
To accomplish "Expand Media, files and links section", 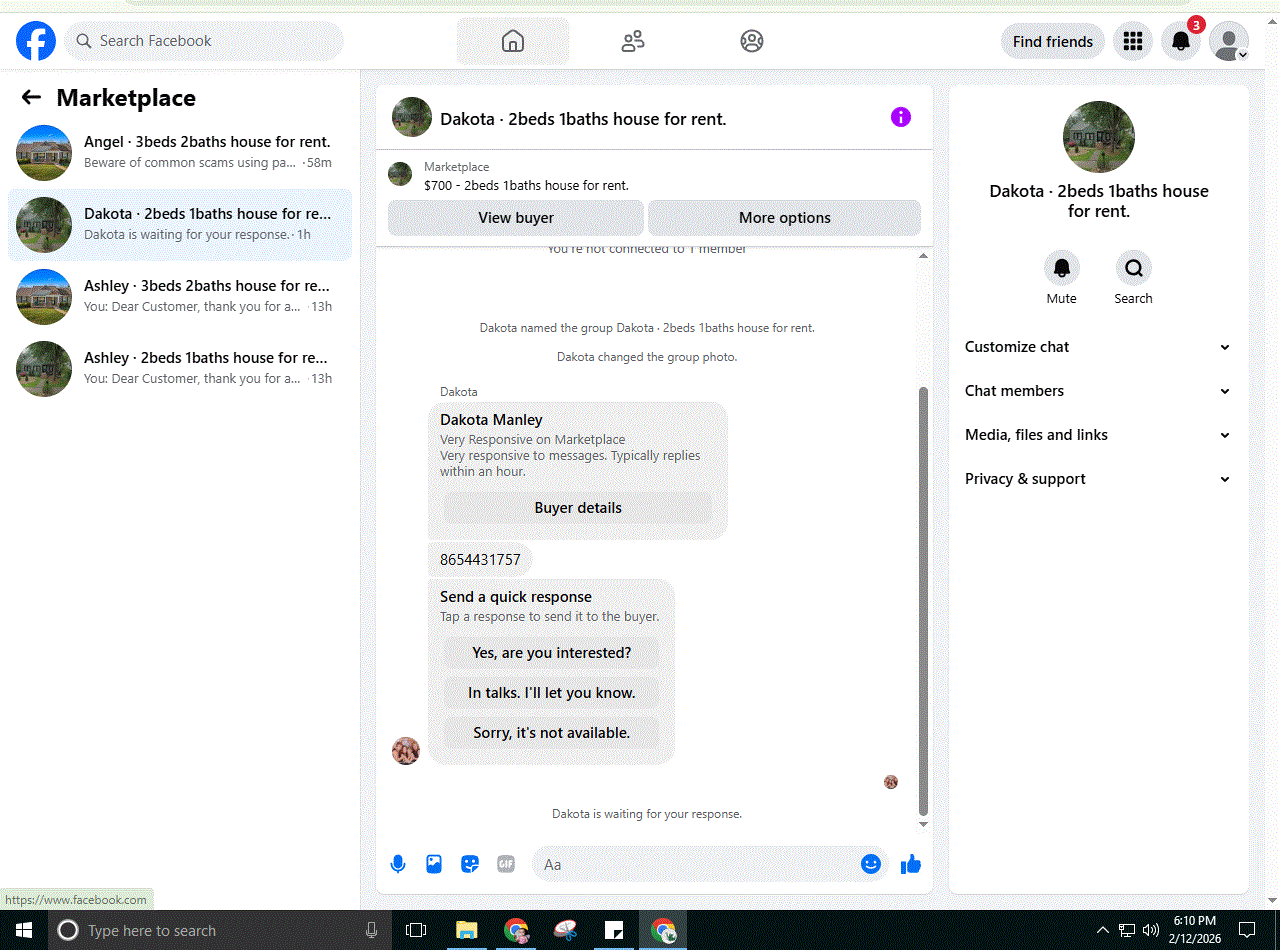I will pos(1098,435).
